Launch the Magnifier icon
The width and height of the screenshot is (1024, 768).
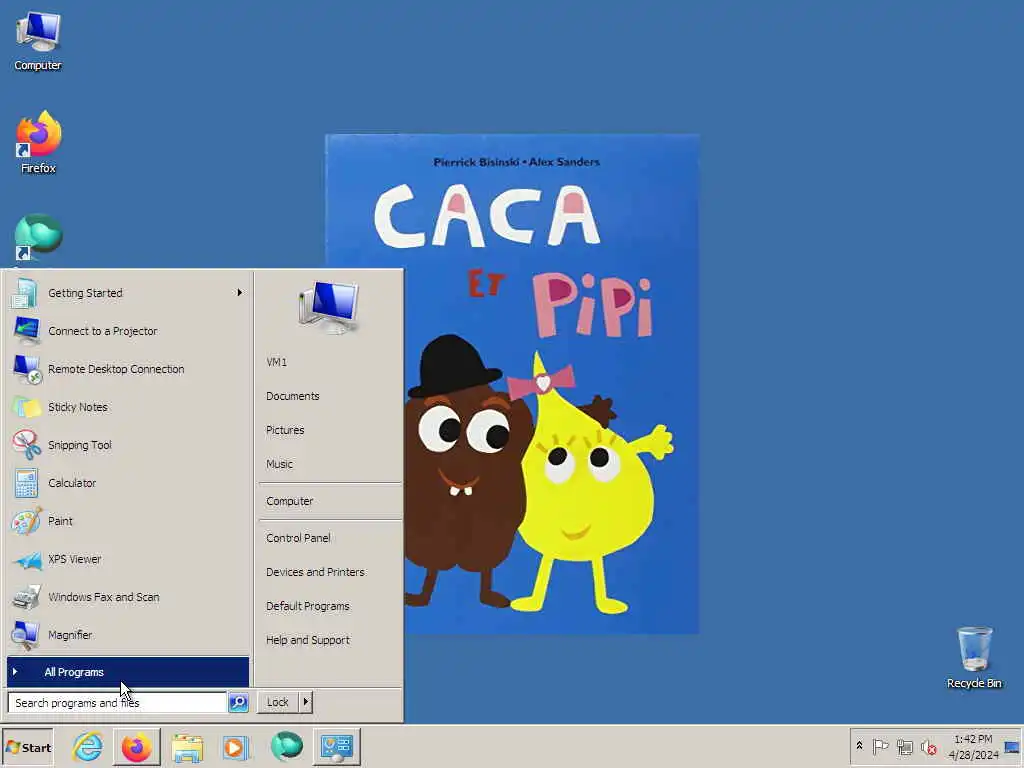point(26,635)
